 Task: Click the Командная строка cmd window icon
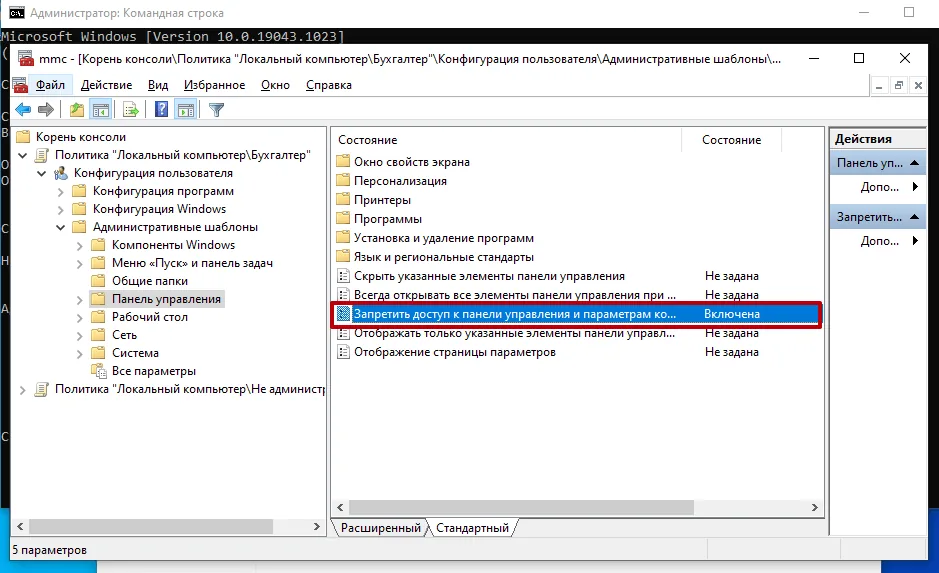click(x=17, y=13)
